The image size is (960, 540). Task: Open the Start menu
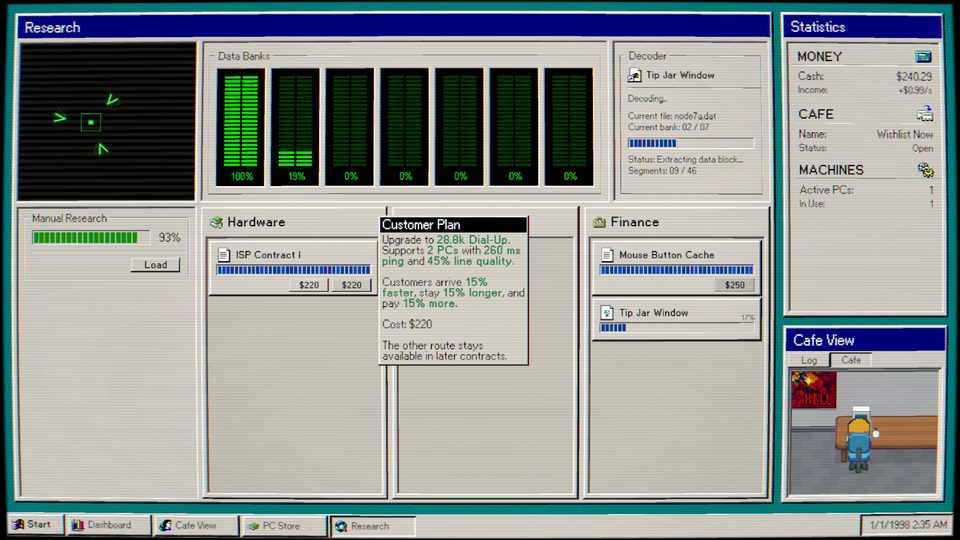[34, 525]
